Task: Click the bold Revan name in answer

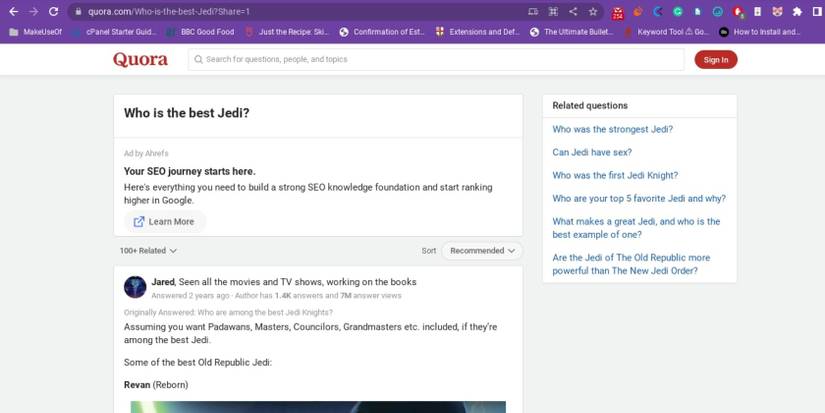Action: pyautogui.click(x=137, y=385)
